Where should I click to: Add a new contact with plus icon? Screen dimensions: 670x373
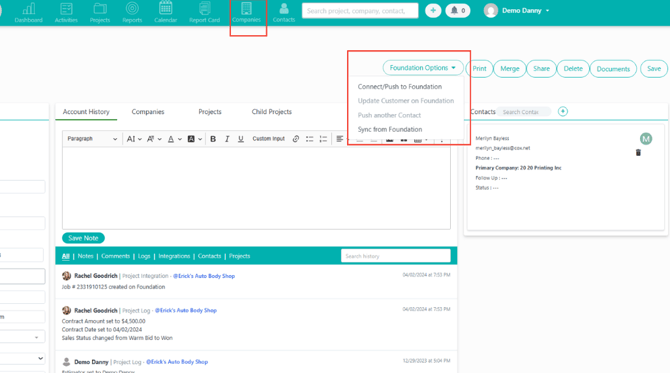(563, 112)
